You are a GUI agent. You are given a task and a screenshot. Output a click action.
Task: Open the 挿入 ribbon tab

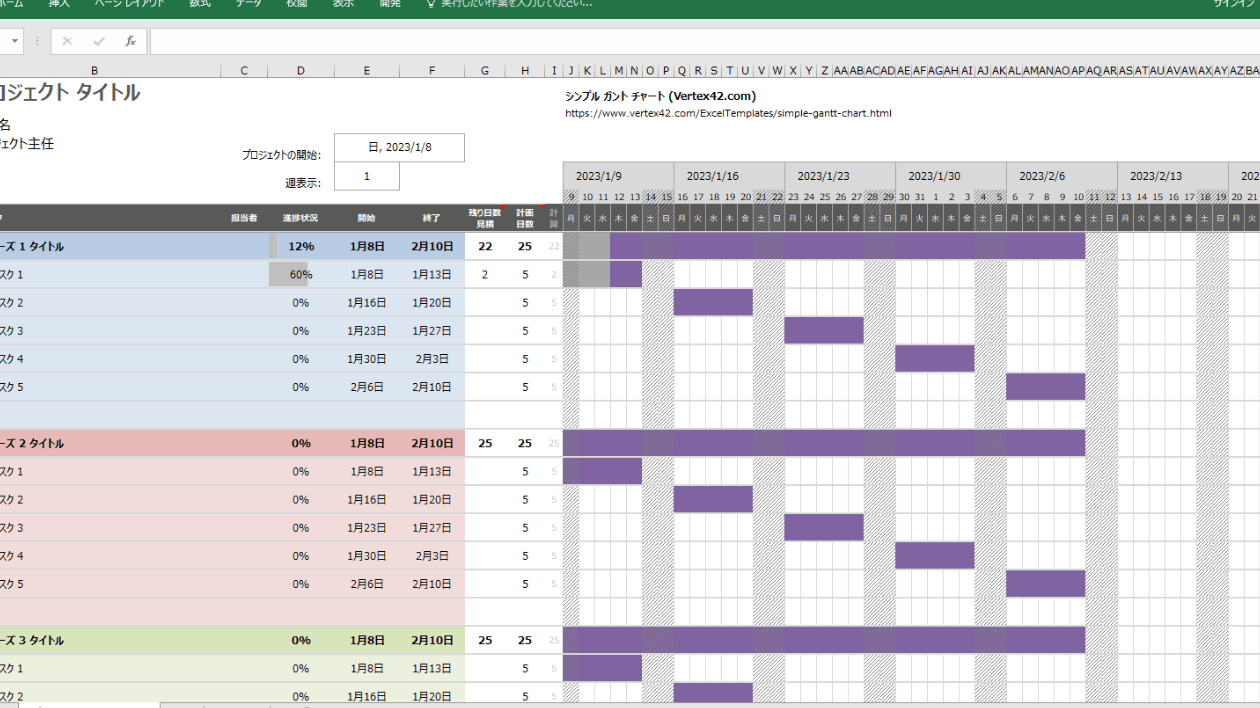pos(59,4)
